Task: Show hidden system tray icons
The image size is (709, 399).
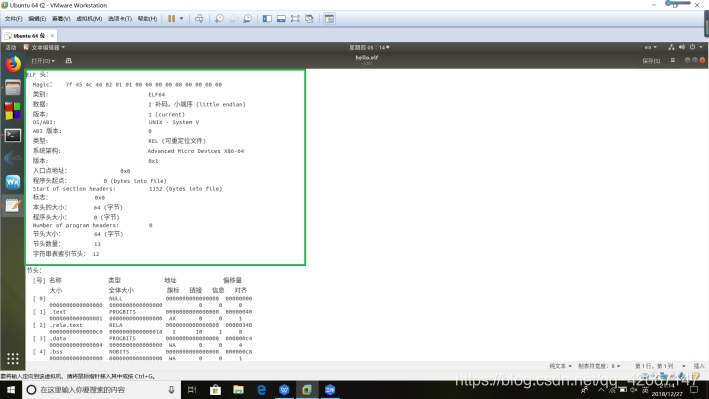Action: click(600, 390)
